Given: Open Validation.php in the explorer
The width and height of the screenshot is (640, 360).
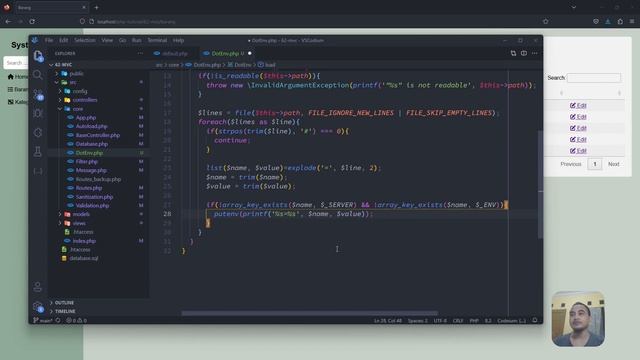Looking at the screenshot, I should pos(92,205).
